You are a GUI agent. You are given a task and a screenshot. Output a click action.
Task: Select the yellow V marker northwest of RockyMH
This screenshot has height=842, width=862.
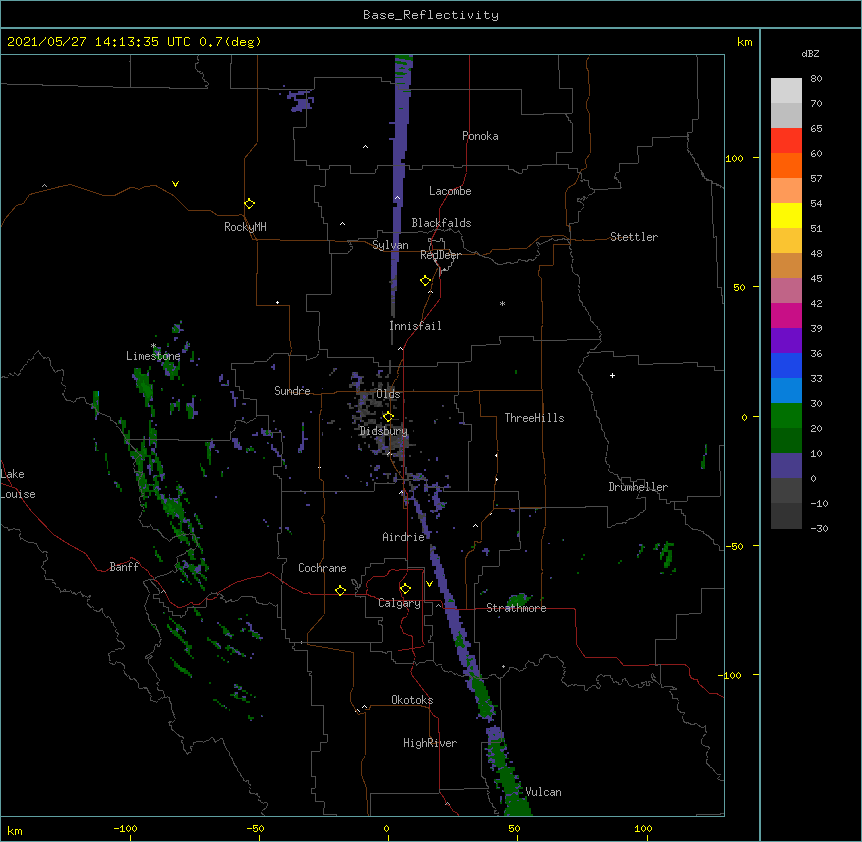point(175,184)
